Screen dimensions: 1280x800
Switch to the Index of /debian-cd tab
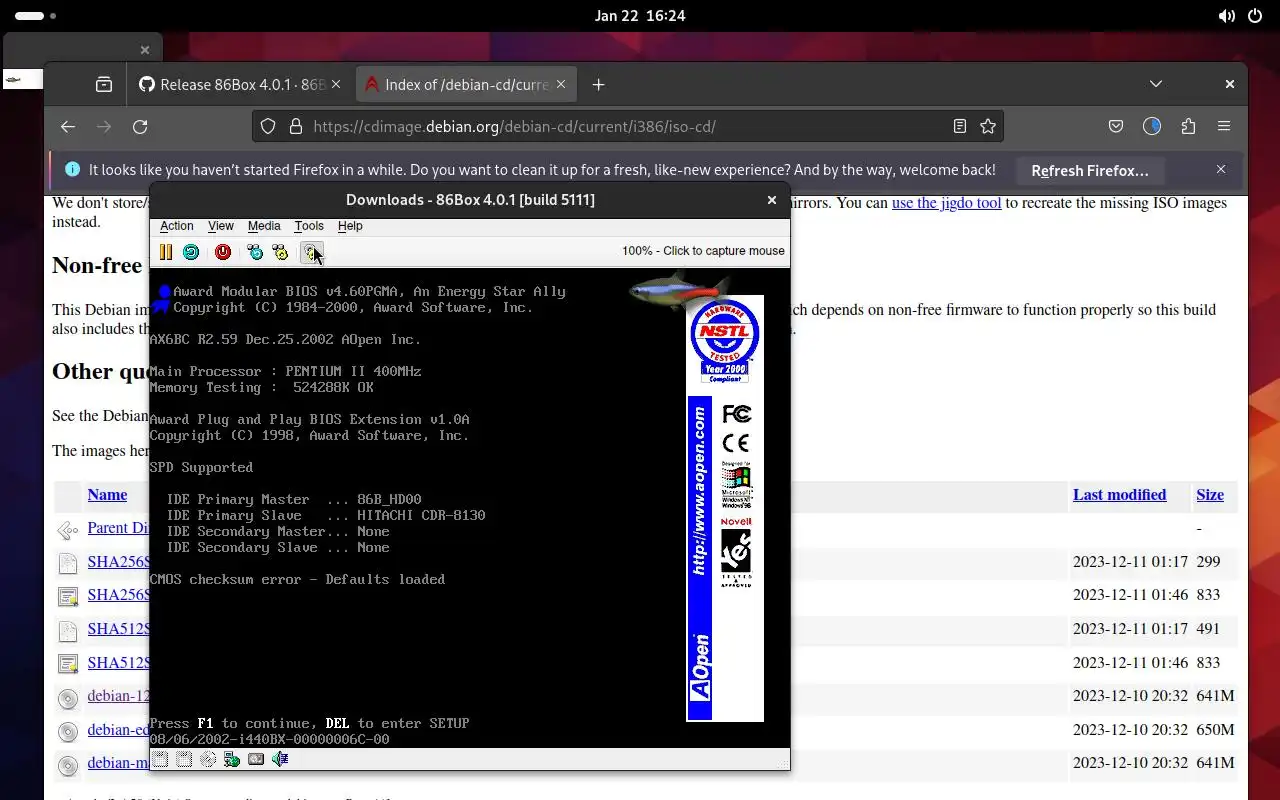pyautogui.click(x=465, y=85)
